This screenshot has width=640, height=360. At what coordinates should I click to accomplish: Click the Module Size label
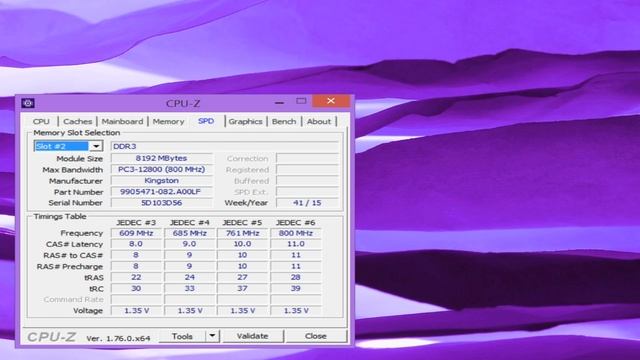(x=80, y=158)
